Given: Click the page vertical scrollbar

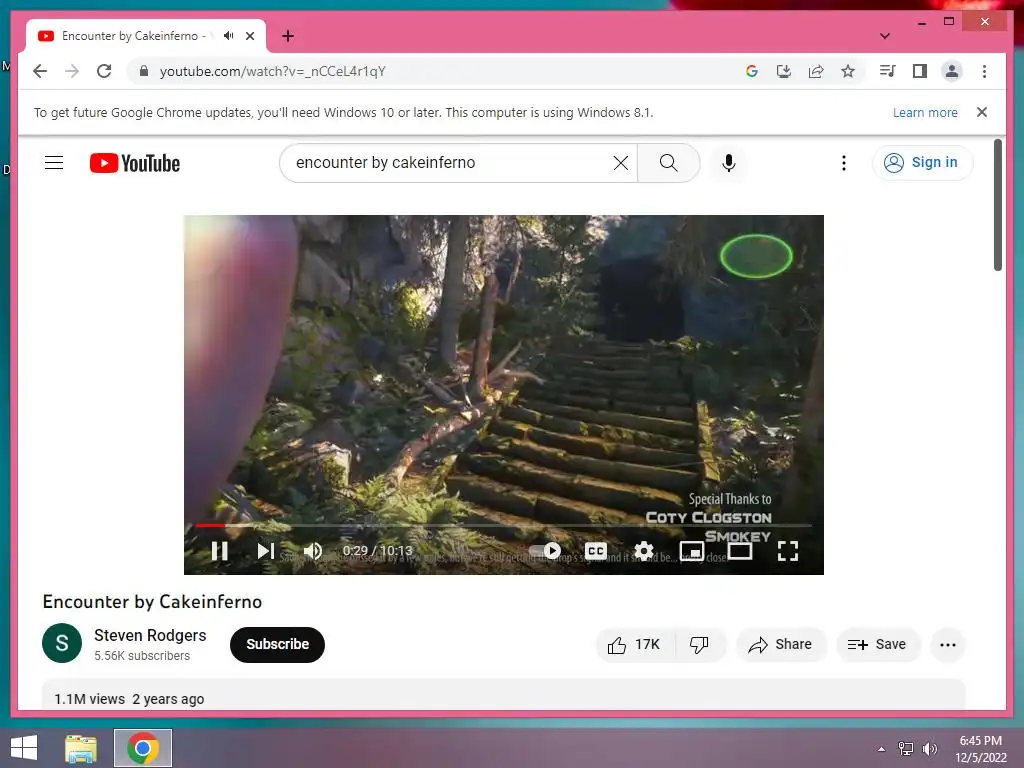Looking at the screenshot, I should click(998, 204).
